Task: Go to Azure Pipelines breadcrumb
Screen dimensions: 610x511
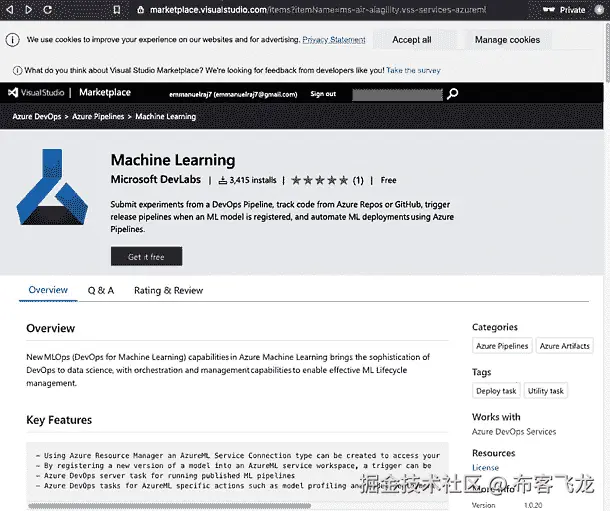Action: click(98, 116)
